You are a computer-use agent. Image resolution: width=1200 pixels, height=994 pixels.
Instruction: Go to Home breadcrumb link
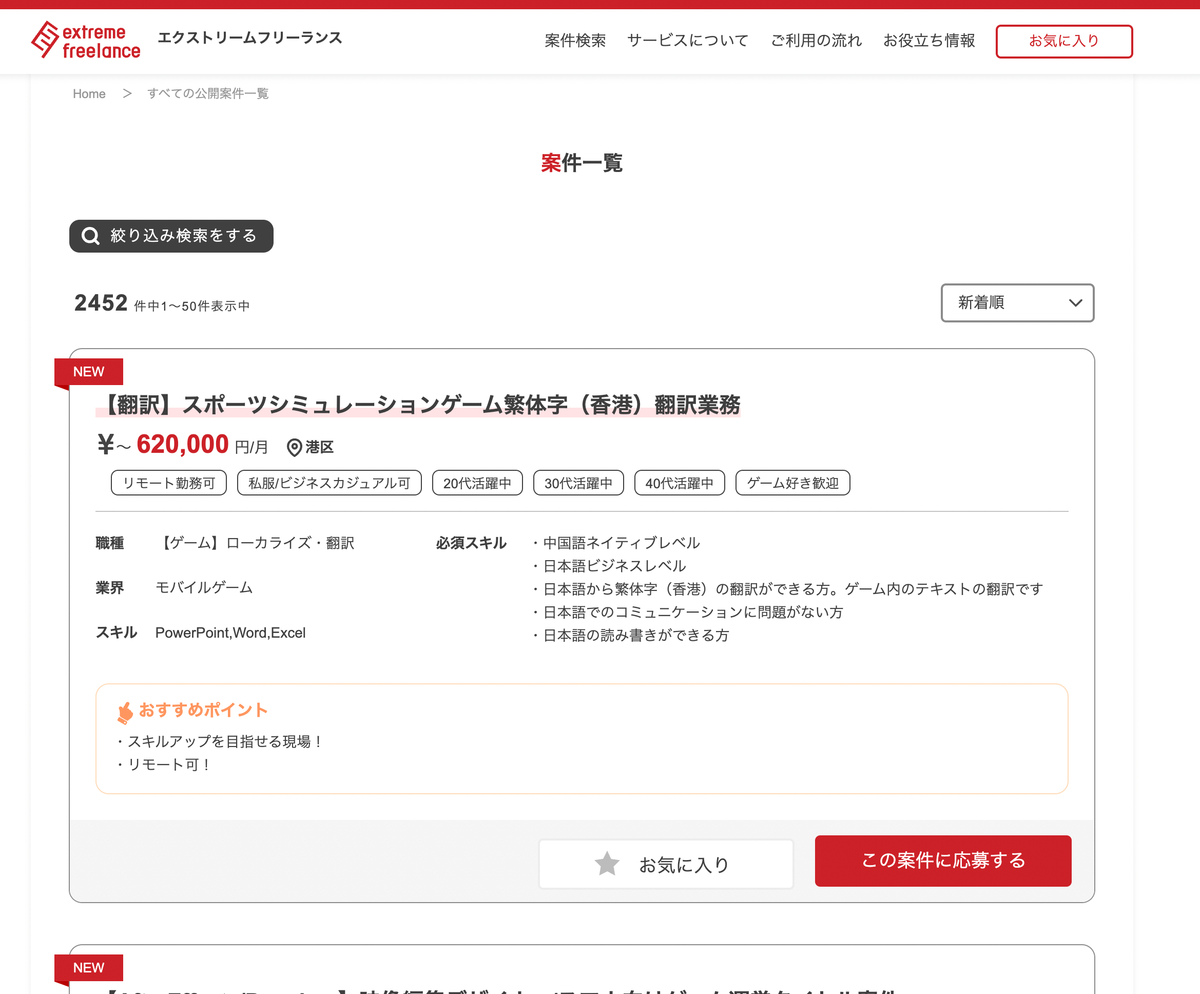pyautogui.click(x=89, y=94)
